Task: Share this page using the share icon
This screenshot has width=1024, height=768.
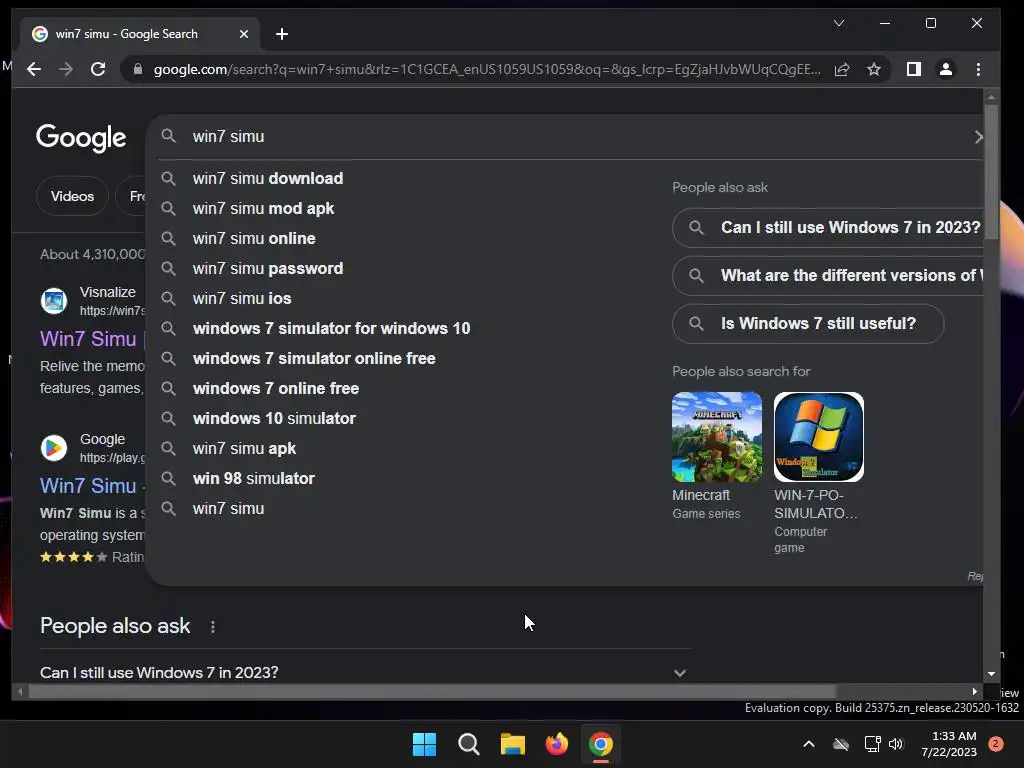Action: click(x=842, y=69)
